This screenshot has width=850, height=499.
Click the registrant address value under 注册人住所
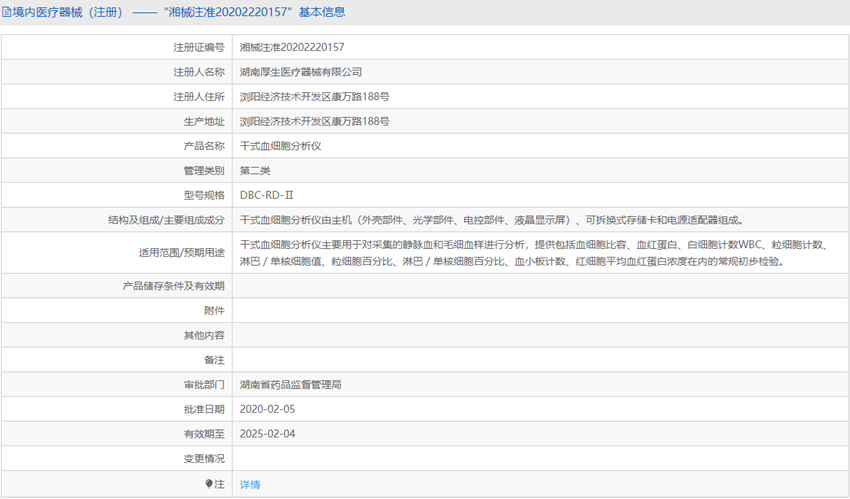tap(314, 97)
